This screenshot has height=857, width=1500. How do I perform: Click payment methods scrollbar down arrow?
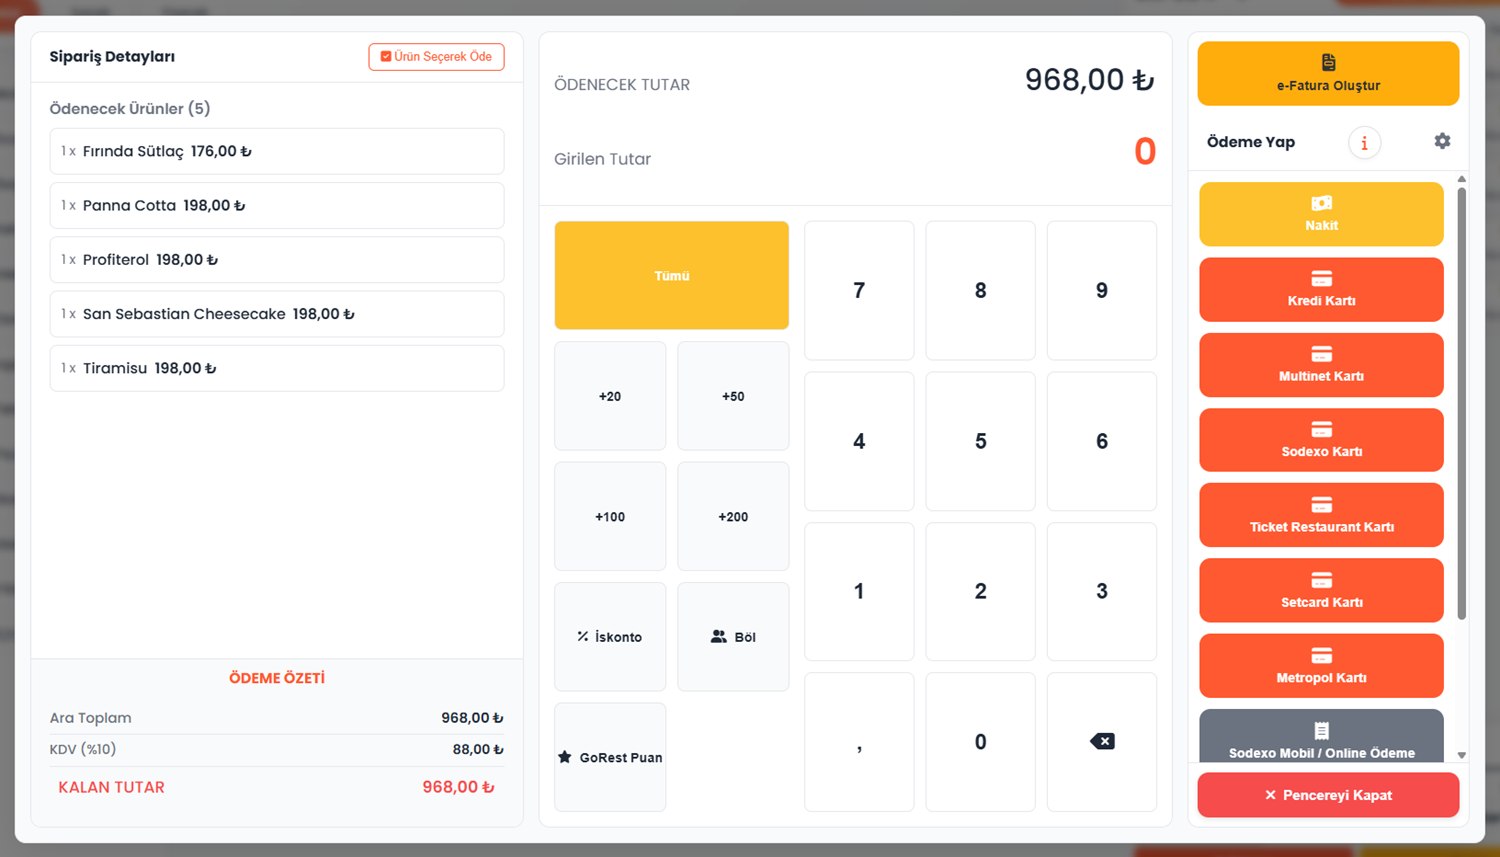(x=1461, y=756)
